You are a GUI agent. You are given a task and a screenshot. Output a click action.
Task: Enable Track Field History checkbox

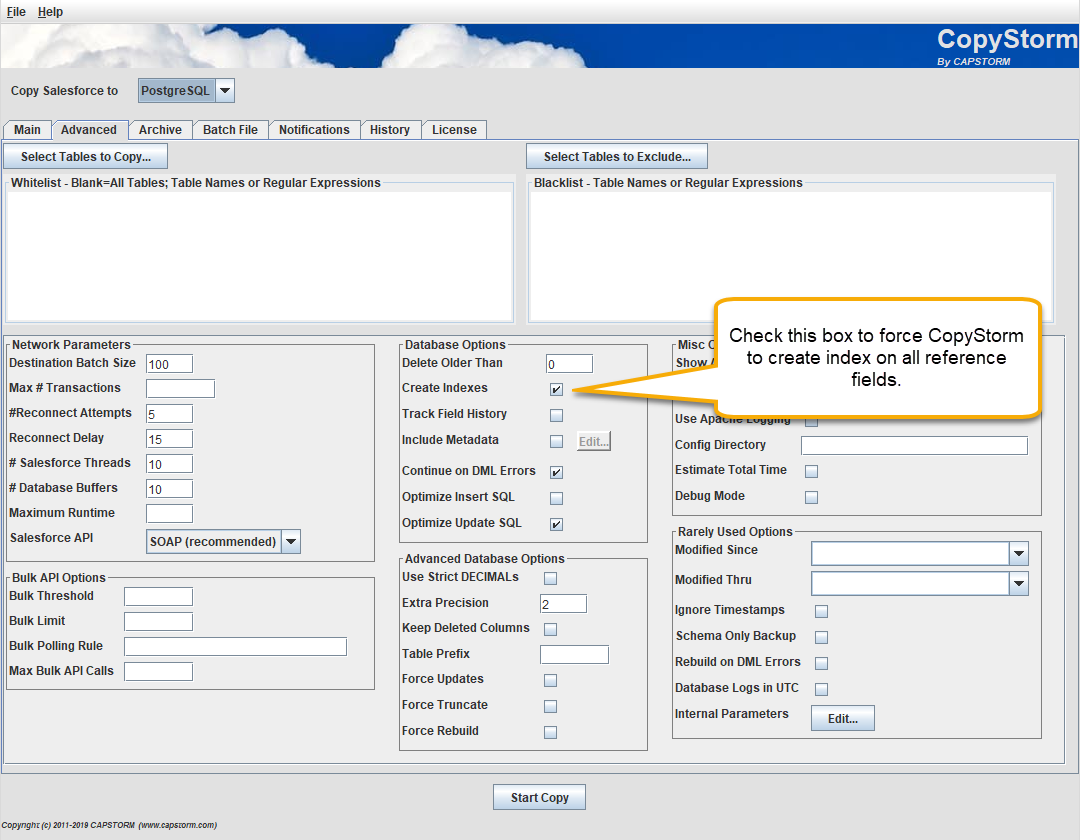557,415
